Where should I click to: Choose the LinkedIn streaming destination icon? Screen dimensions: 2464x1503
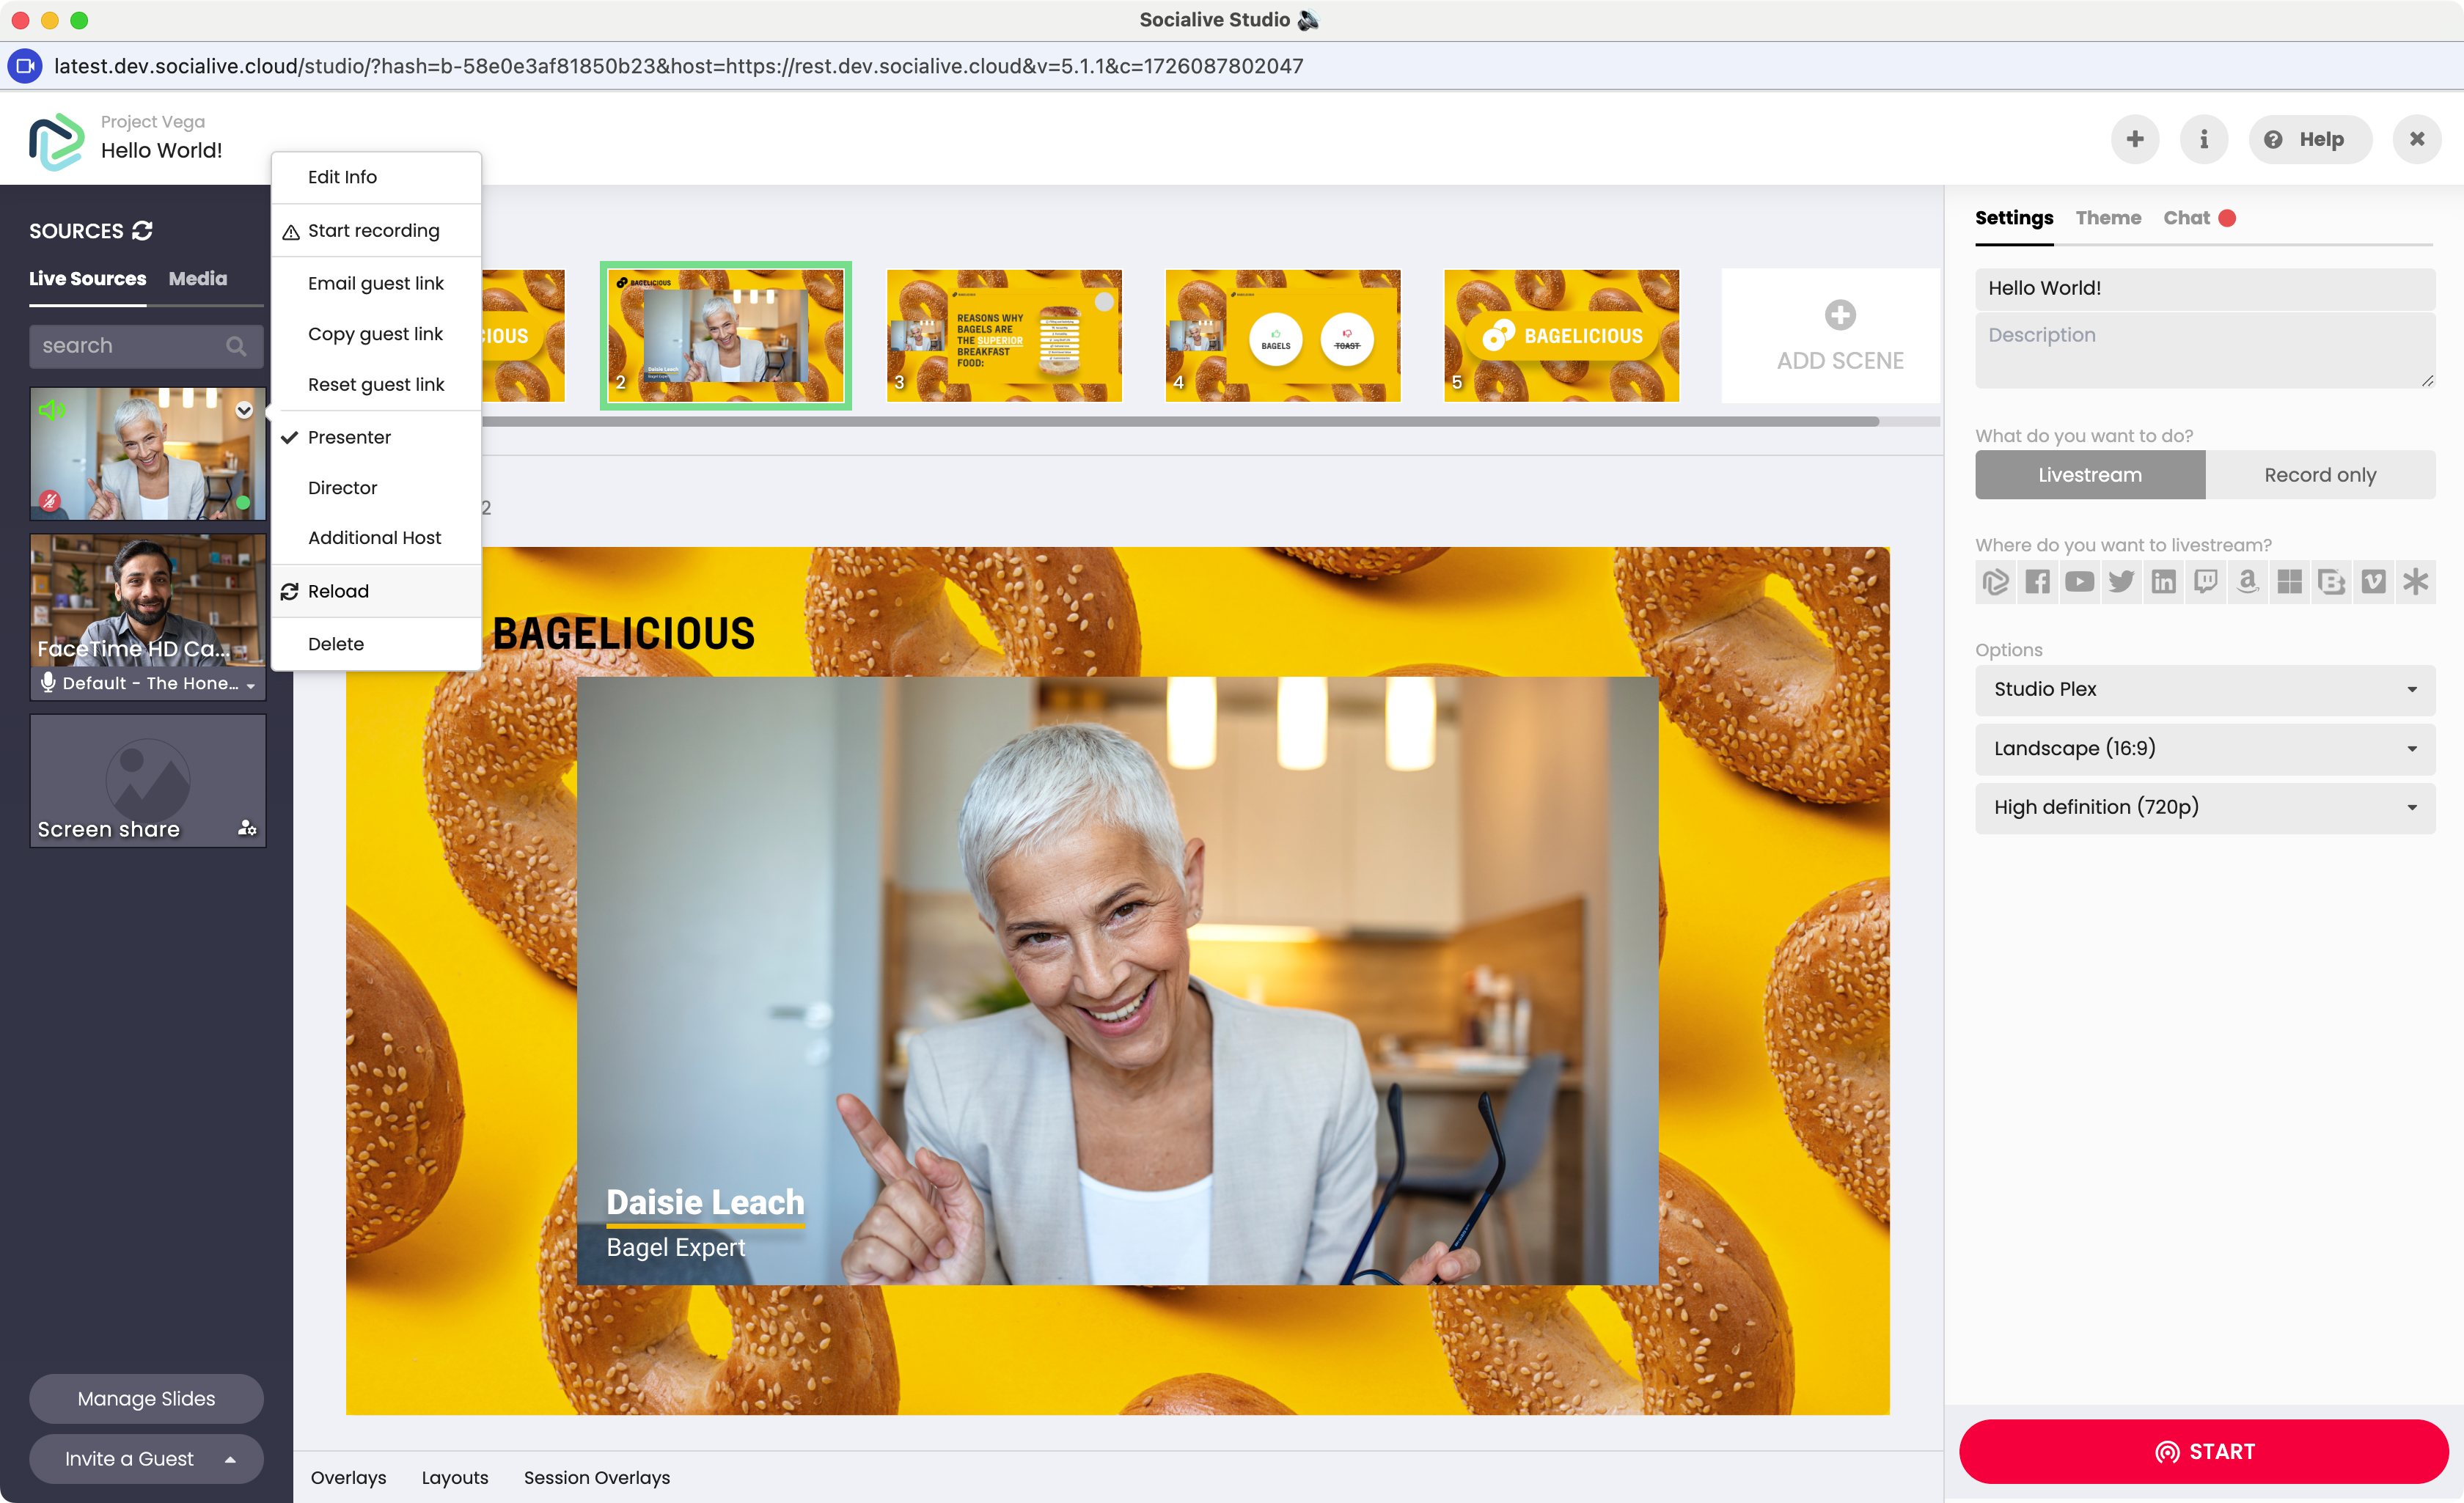point(2163,582)
